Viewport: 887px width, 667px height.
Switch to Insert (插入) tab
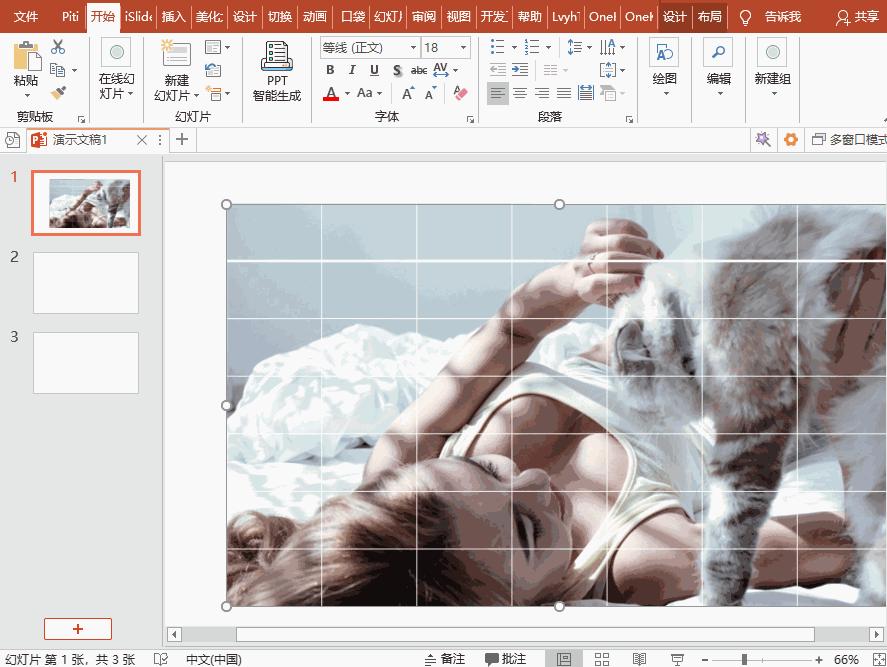(173, 17)
